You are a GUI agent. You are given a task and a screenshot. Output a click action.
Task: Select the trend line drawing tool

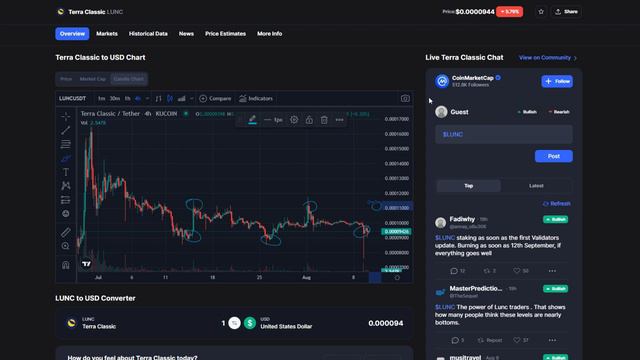65,131
